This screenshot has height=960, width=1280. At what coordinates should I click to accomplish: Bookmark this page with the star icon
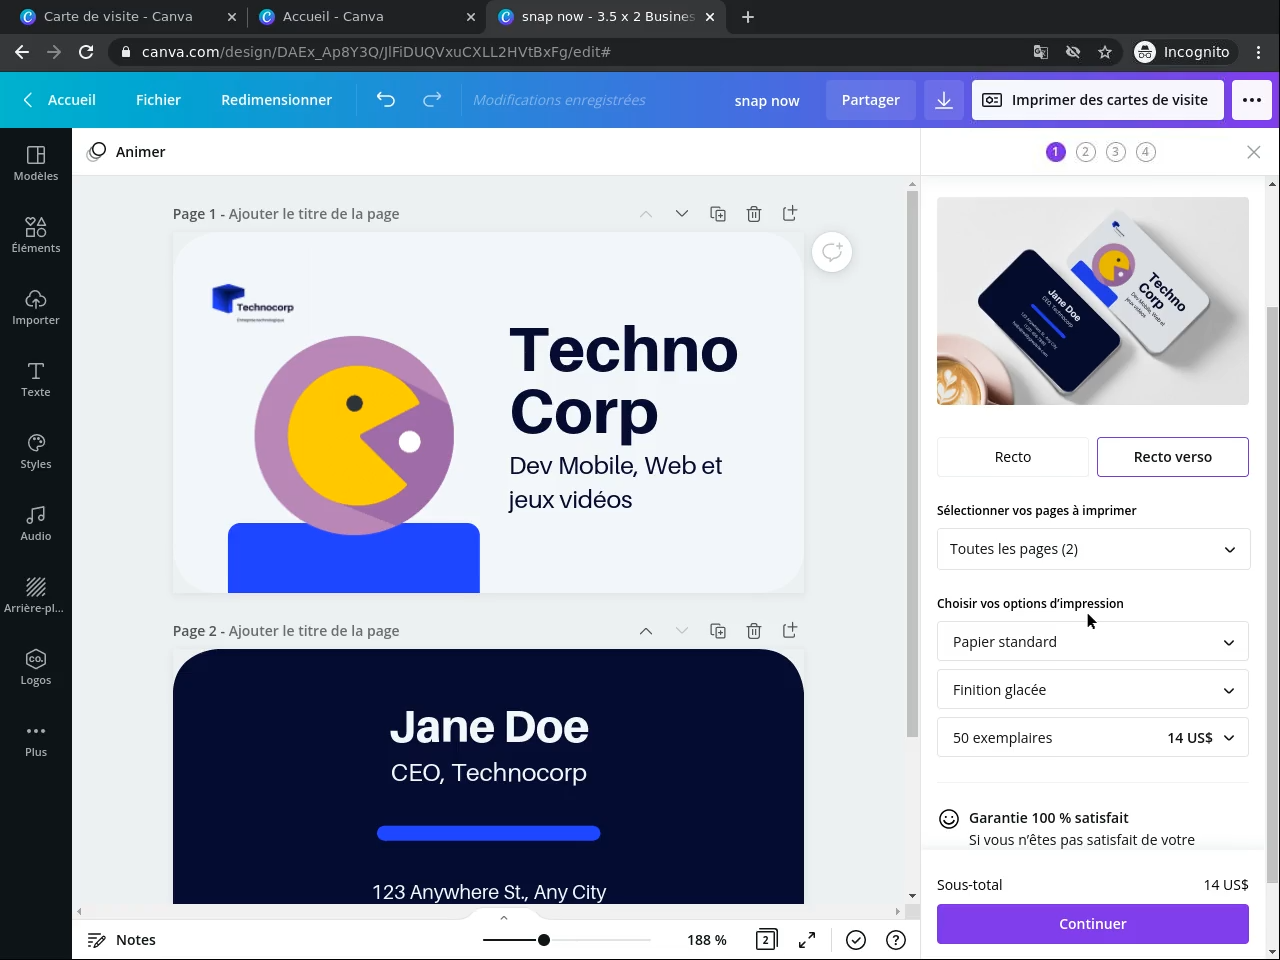click(1105, 52)
